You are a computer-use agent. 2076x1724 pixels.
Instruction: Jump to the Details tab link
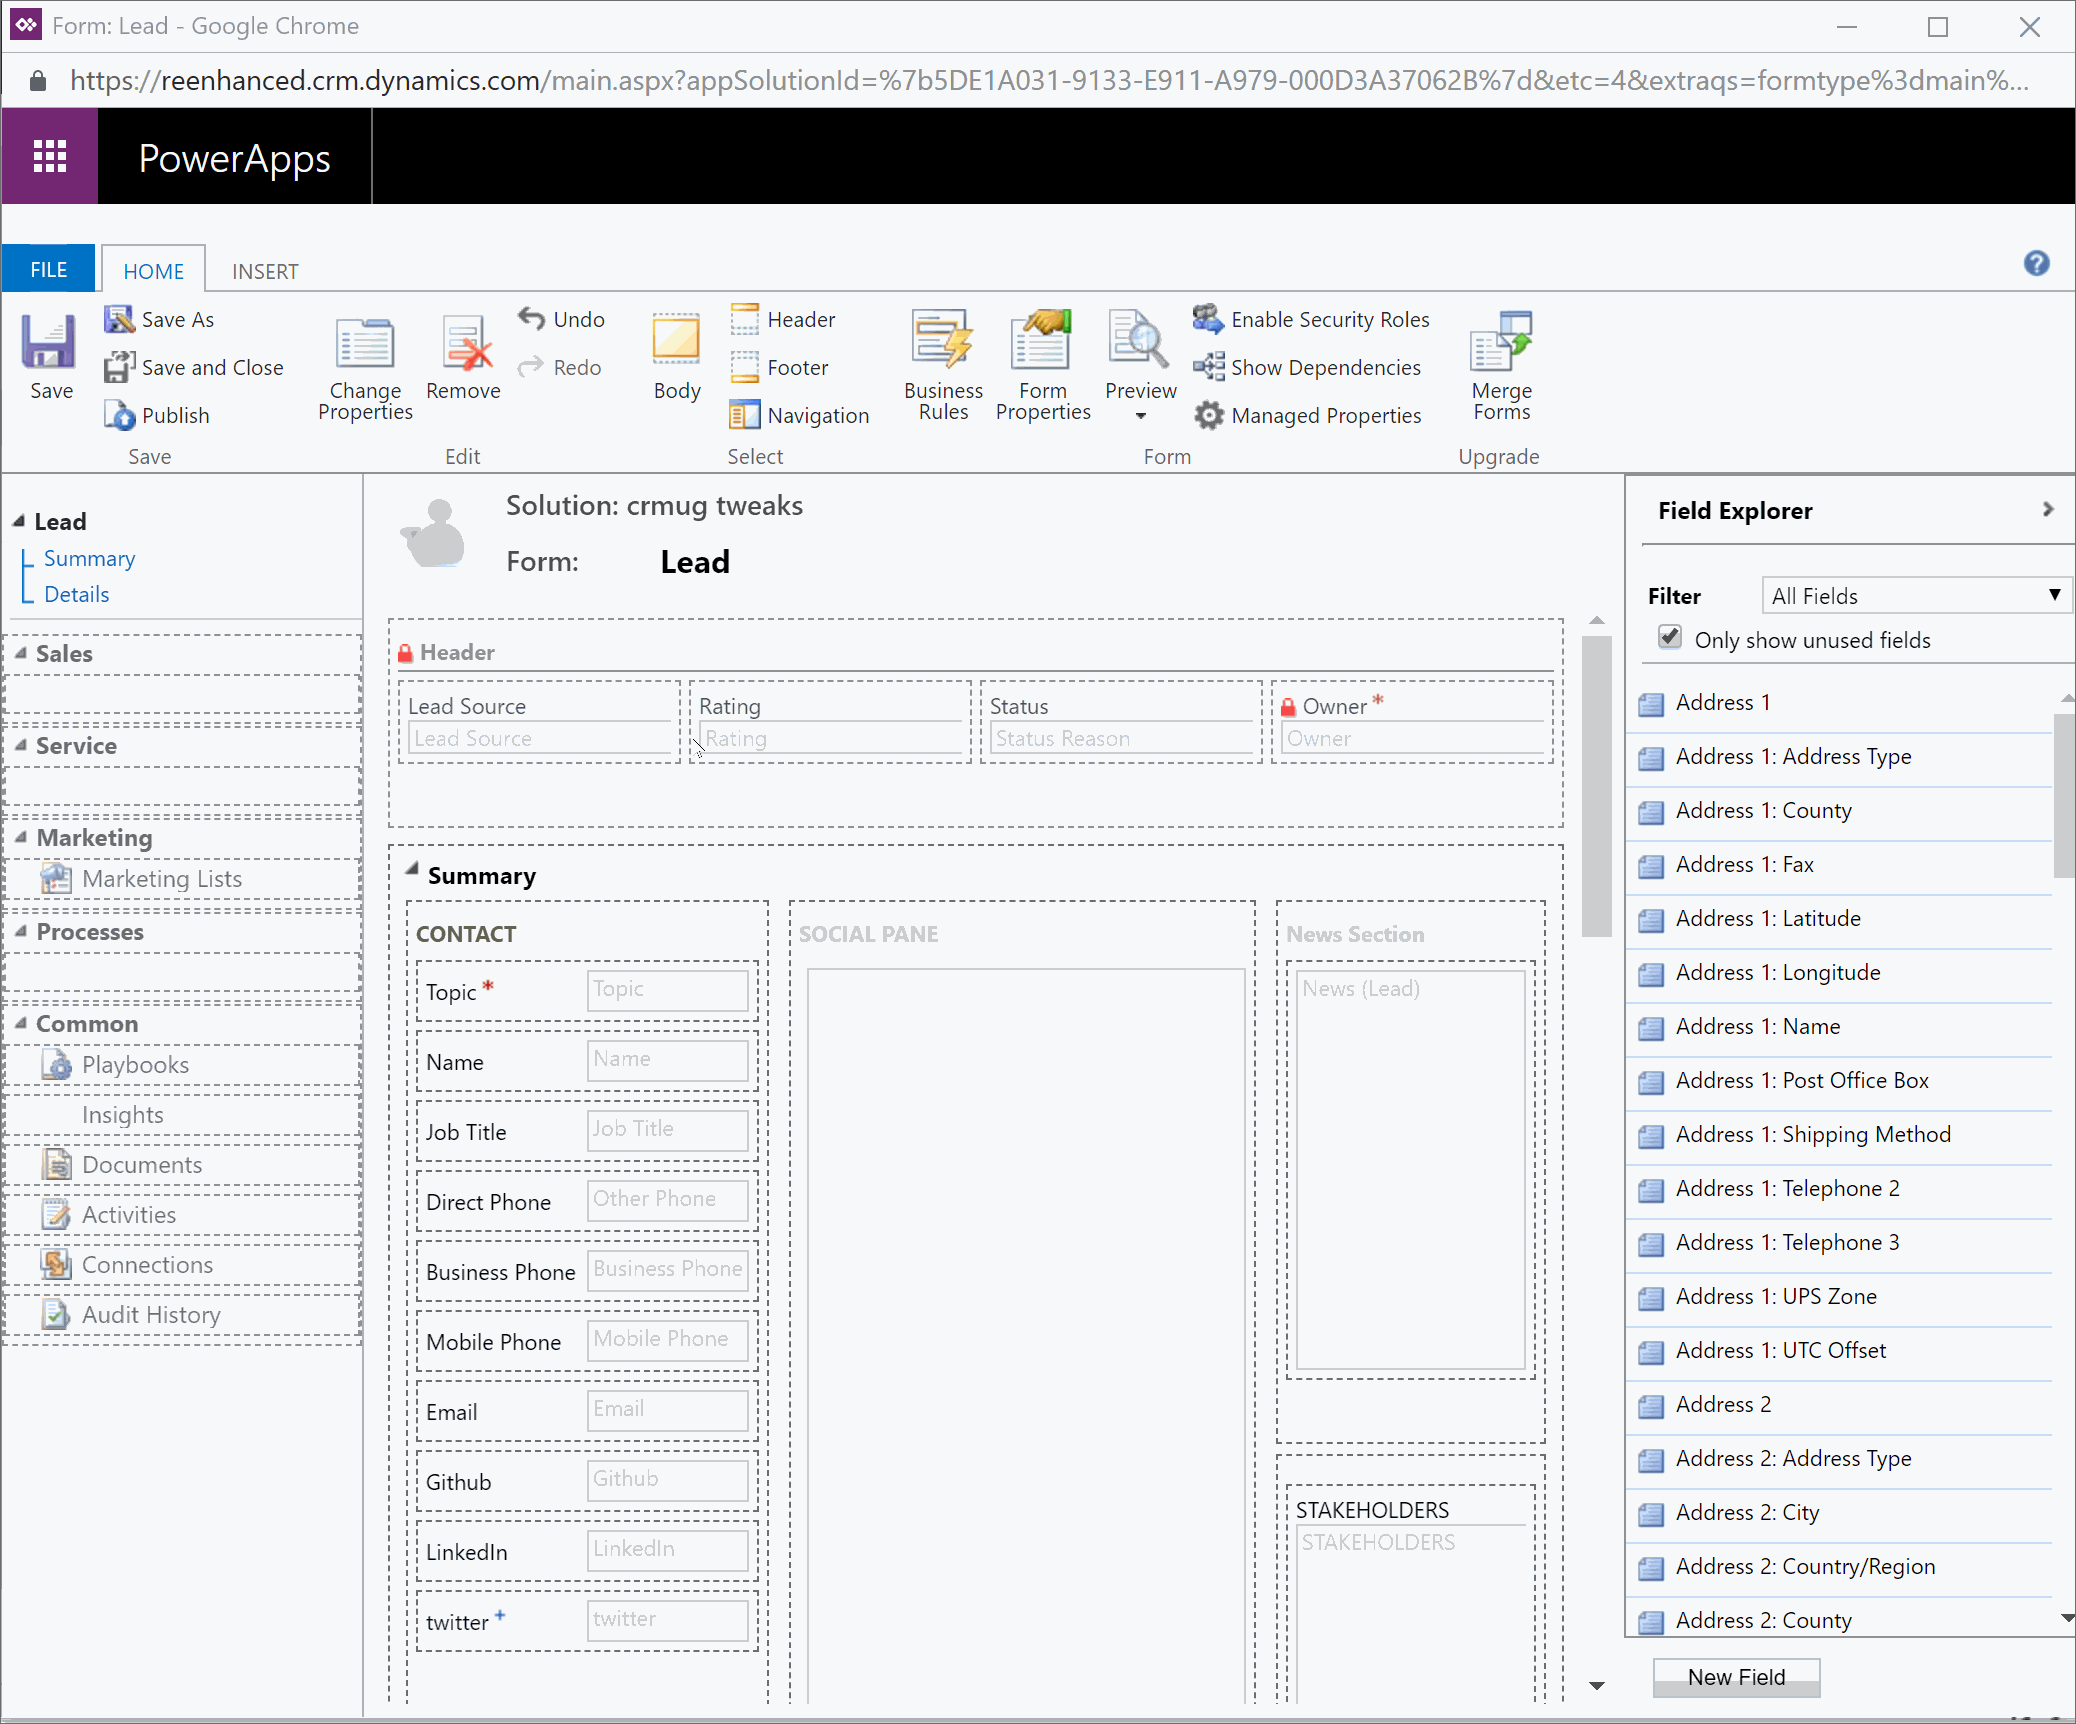coord(77,594)
